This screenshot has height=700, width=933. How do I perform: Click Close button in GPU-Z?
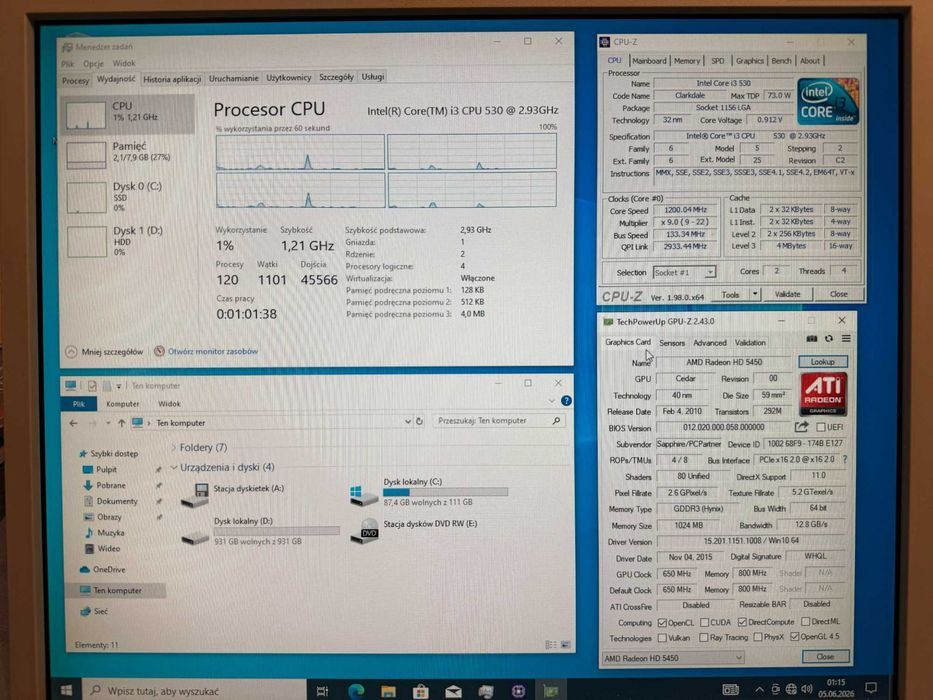pyautogui.click(x=825, y=656)
